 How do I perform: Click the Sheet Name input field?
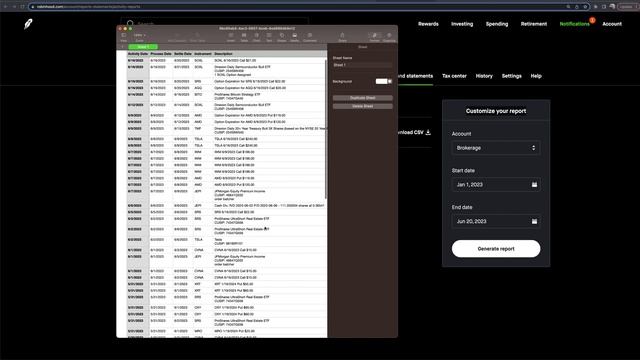tap(362, 65)
